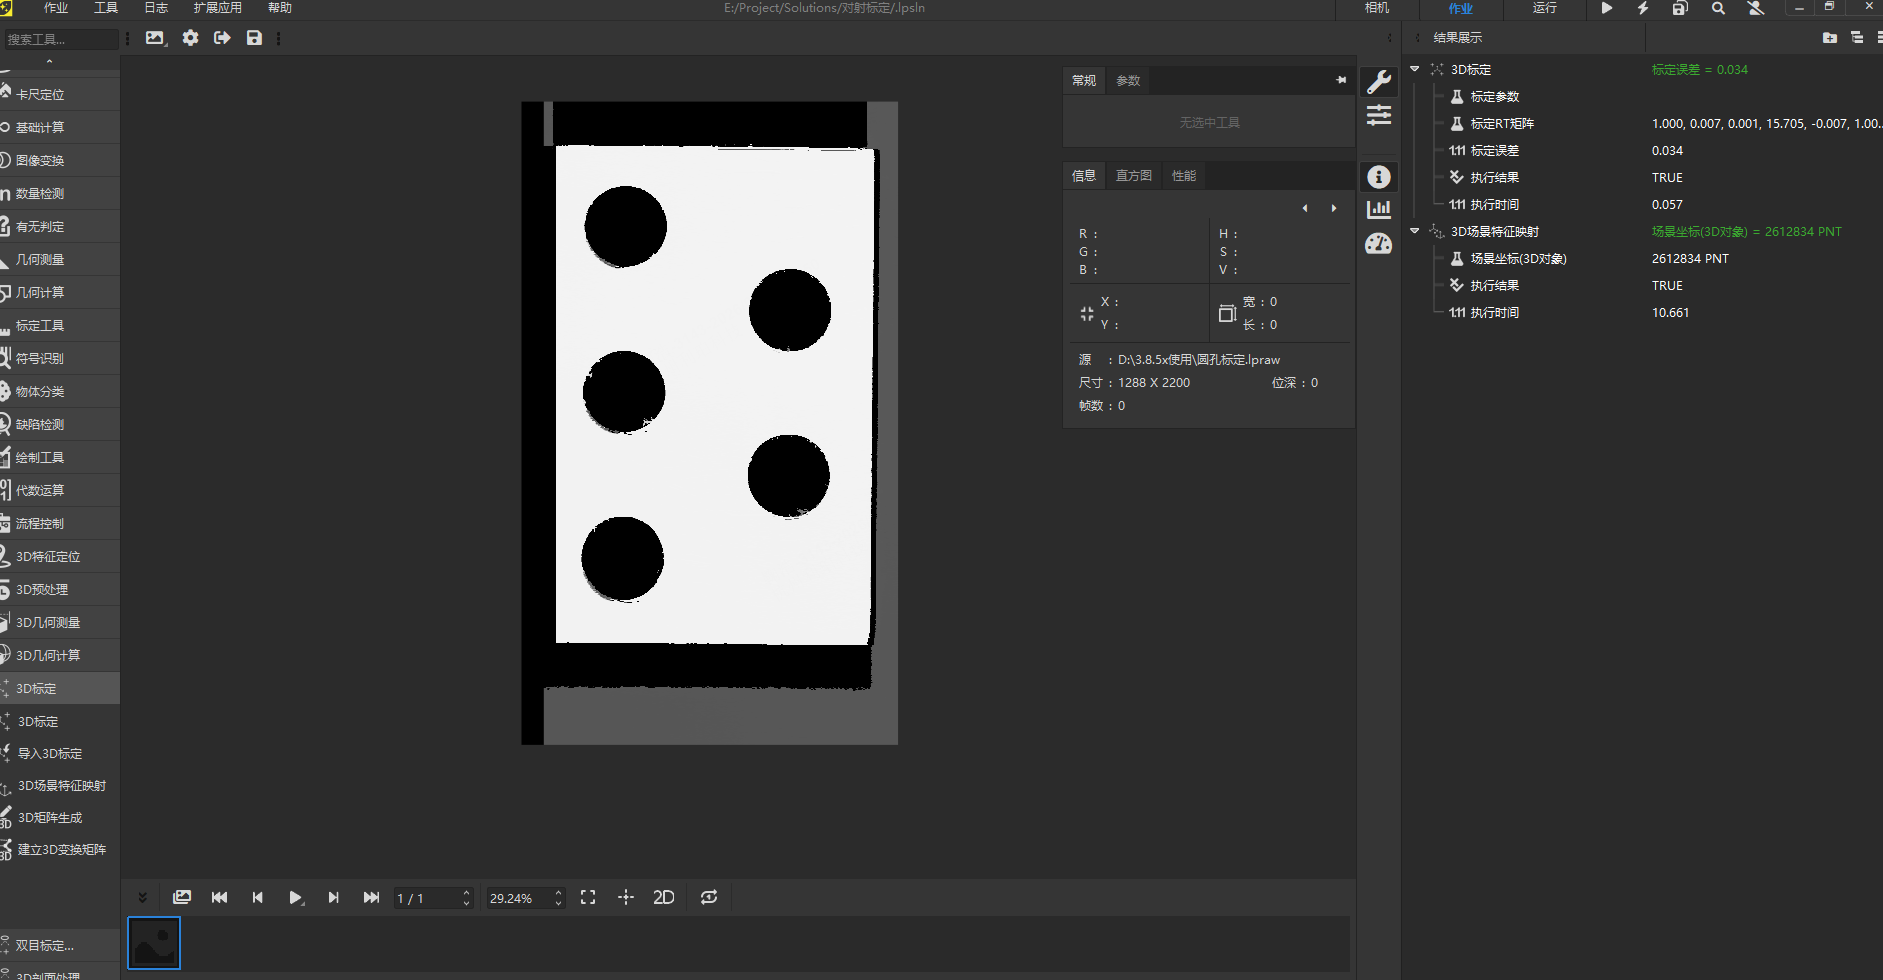
Task: Show the performance gauge icon
Action: (1379, 244)
